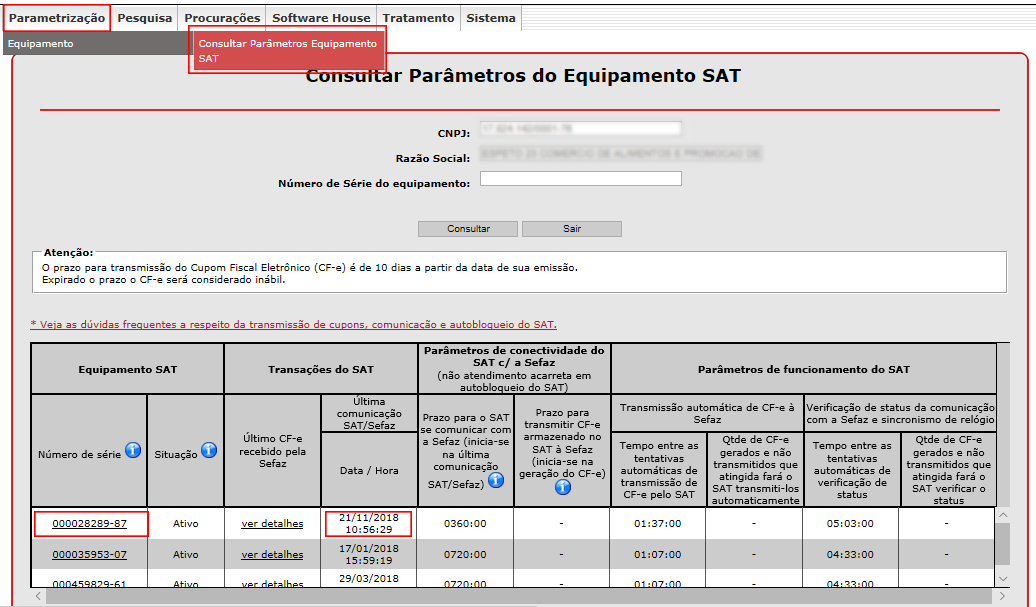The height and width of the screenshot is (607, 1036).
Task: Open the Procurações menu
Action: click(222, 18)
